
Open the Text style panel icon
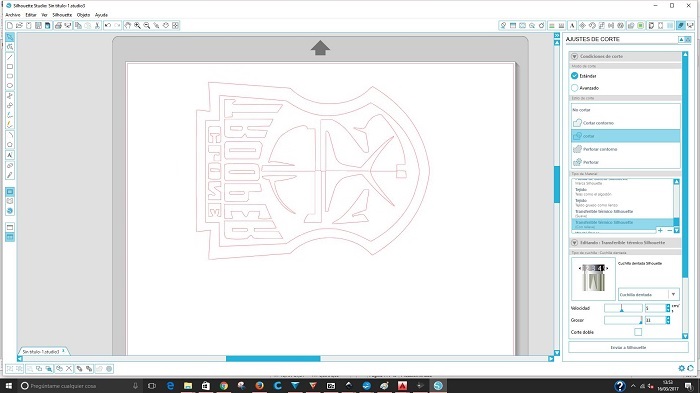[572, 25]
